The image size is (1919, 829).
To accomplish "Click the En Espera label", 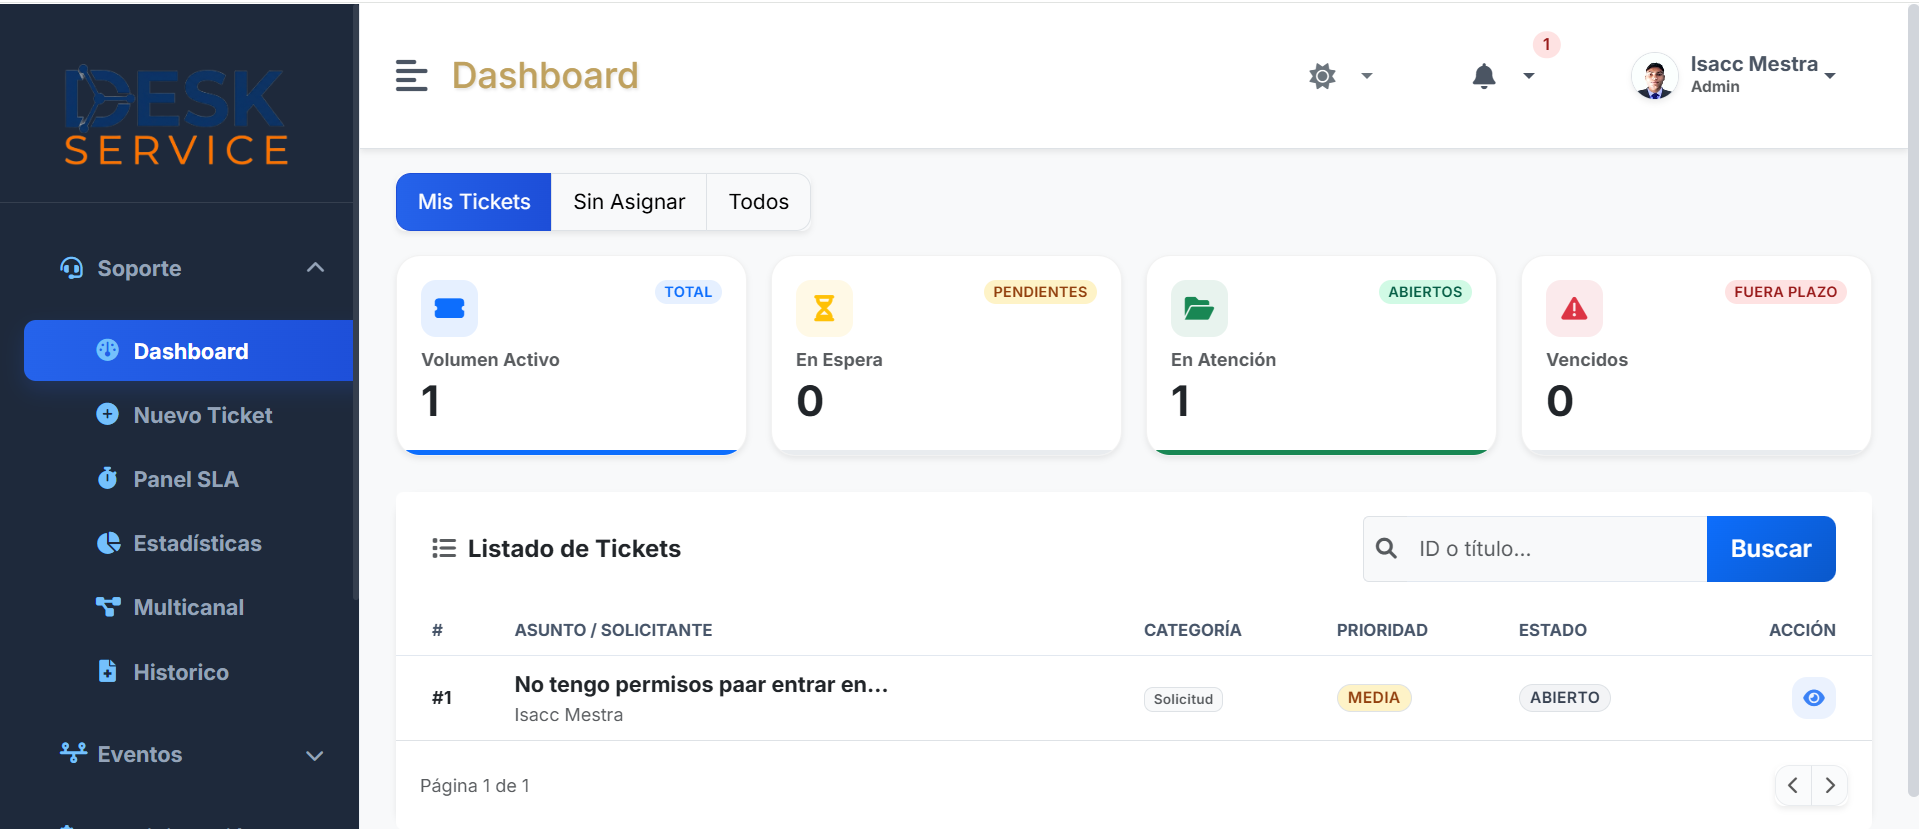I will tap(839, 360).
